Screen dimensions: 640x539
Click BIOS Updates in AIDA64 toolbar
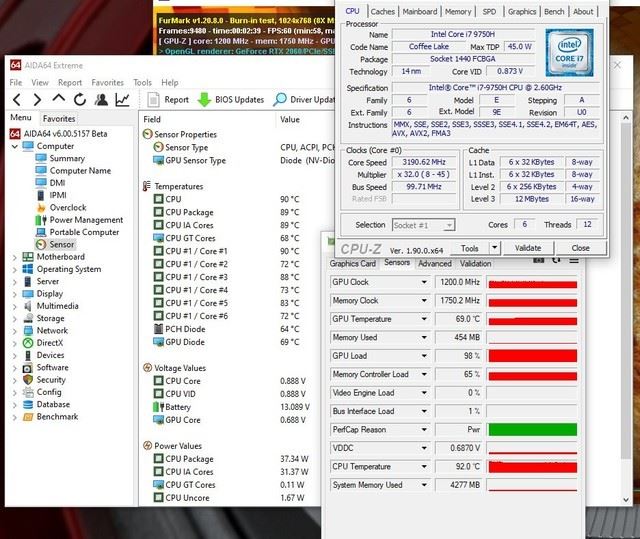point(231,100)
